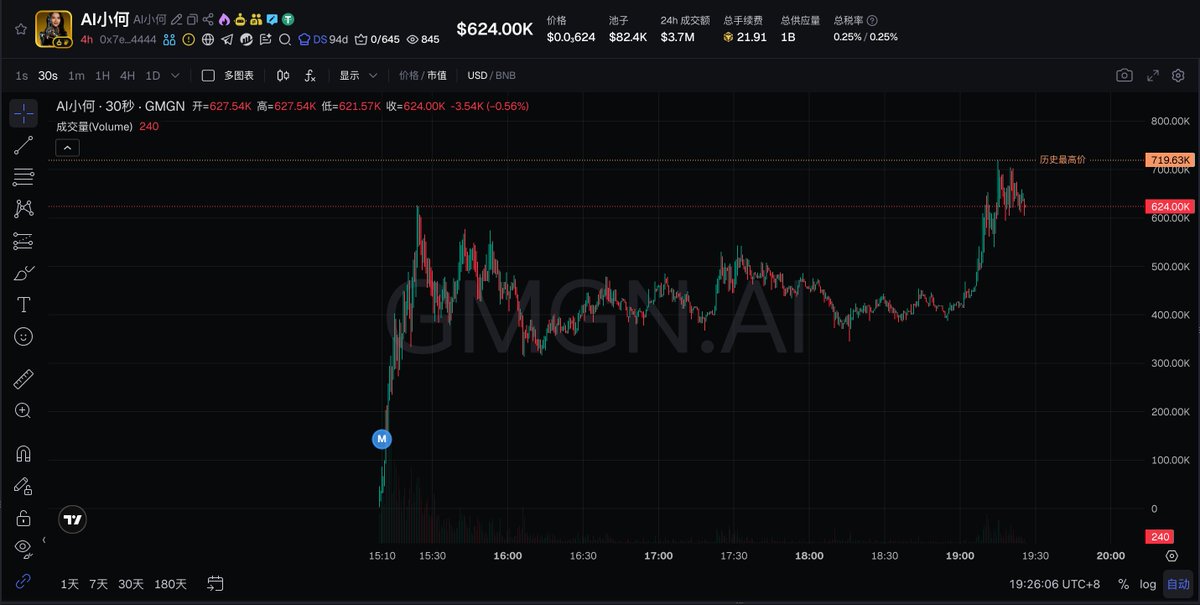
Task: Select the forecast position tool
Action: (24, 241)
